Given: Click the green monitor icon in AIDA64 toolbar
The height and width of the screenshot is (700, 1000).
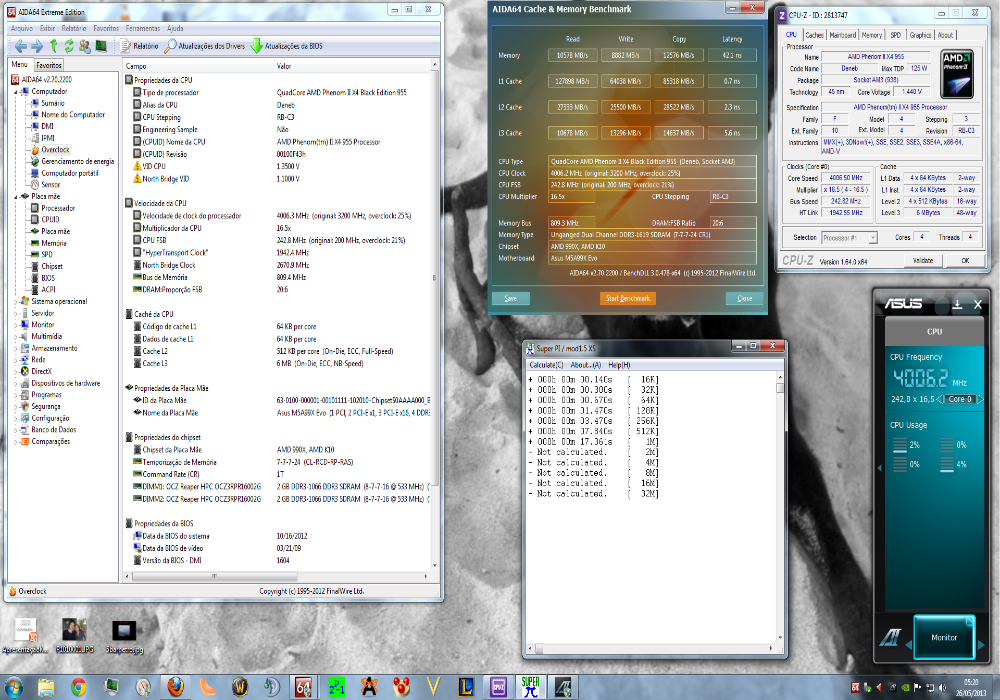Looking at the screenshot, I should 101,46.
